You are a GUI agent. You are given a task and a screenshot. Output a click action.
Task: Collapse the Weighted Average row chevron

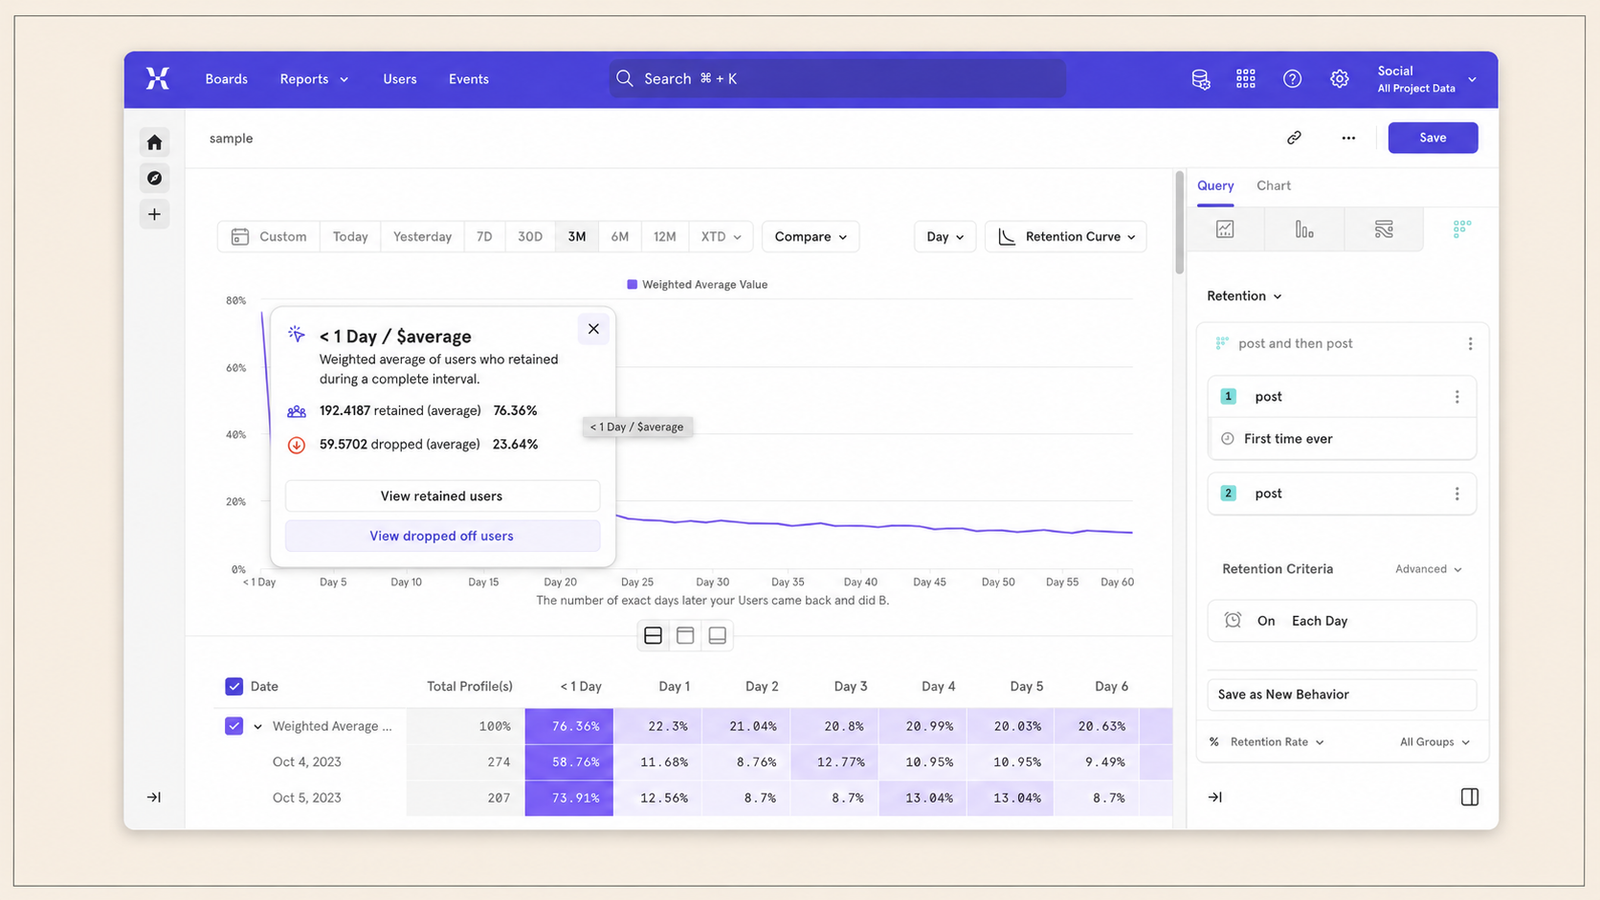click(x=258, y=727)
